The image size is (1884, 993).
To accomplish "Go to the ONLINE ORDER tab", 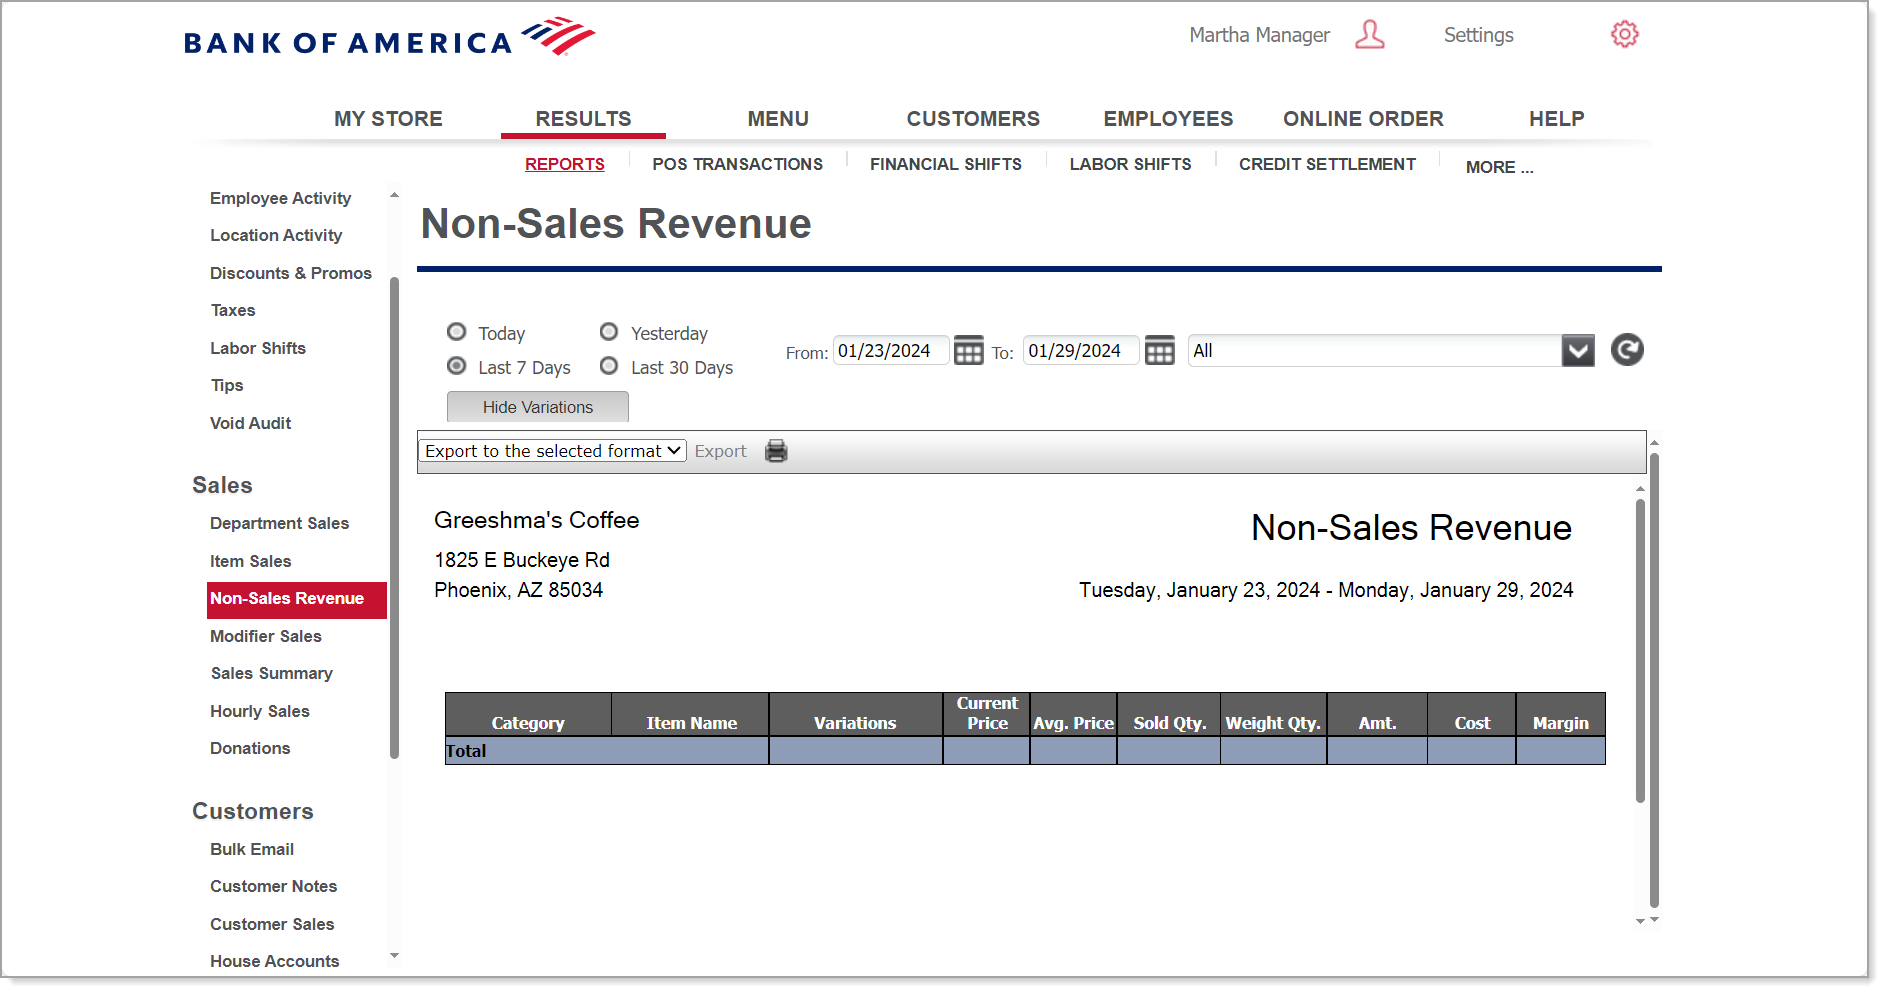I will point(1363,119).
